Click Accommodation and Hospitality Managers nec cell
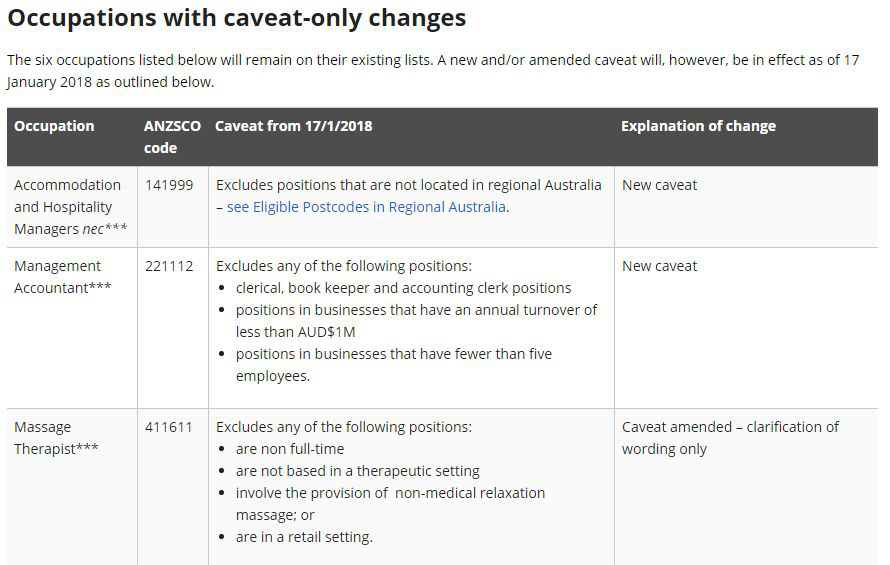 70,207
